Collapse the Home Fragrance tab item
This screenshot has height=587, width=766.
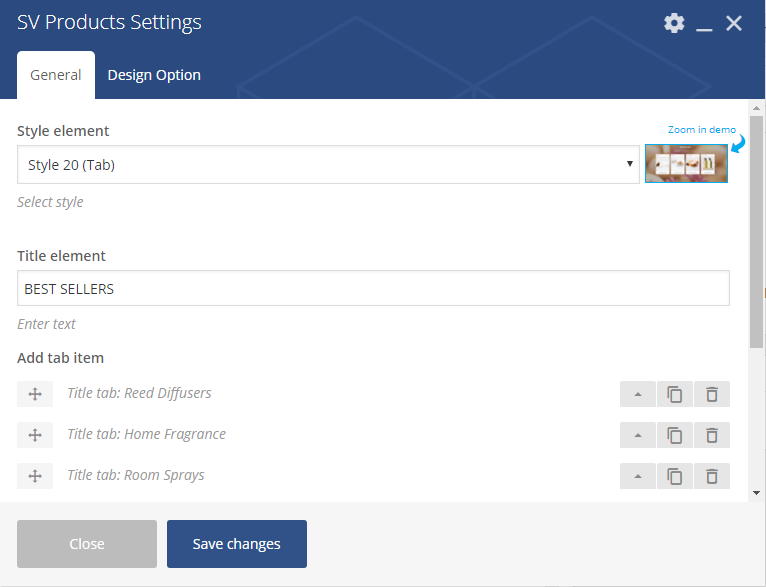638,435
